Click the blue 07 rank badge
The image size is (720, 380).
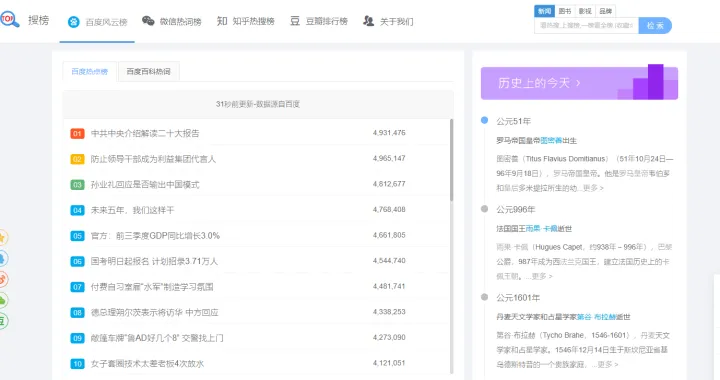77,287
